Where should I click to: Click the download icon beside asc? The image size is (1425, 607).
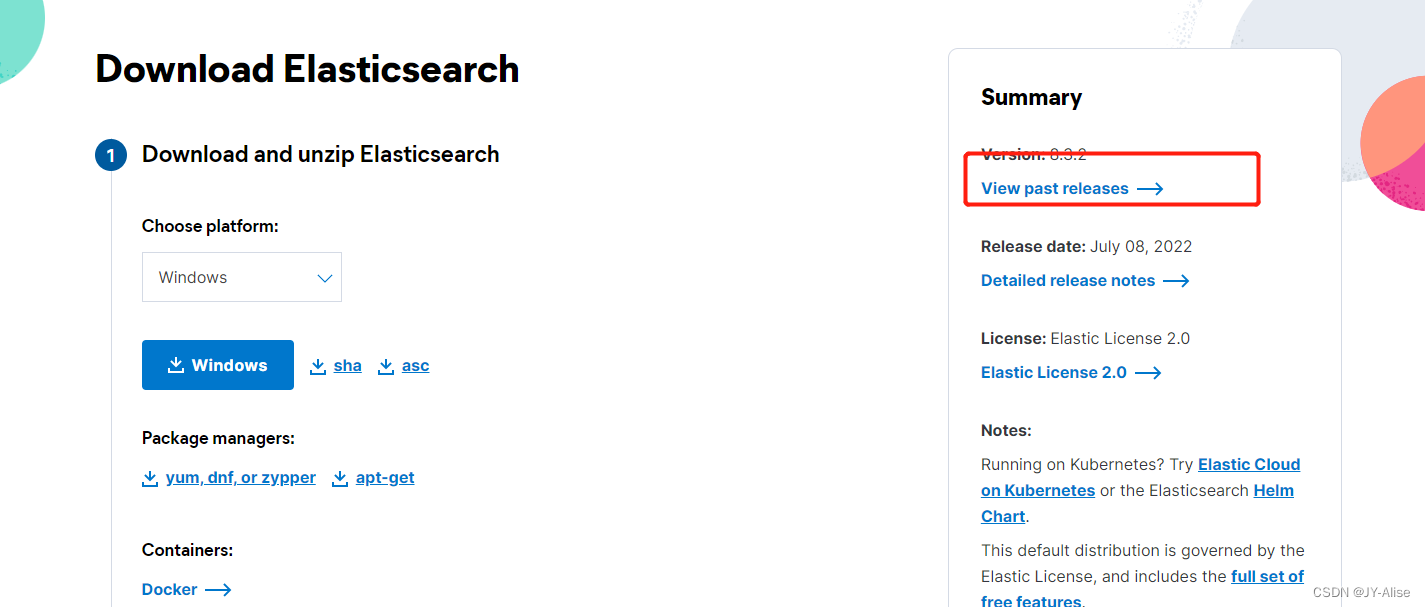click(386, 365)
